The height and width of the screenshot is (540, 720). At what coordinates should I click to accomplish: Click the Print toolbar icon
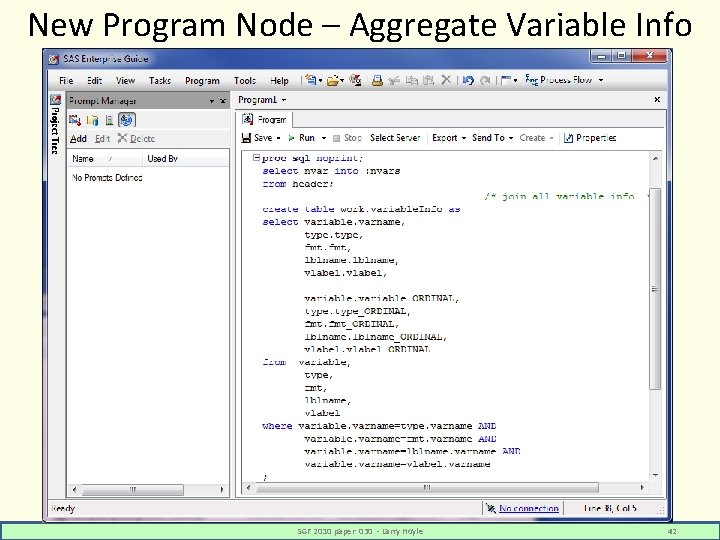pos(377,80)
